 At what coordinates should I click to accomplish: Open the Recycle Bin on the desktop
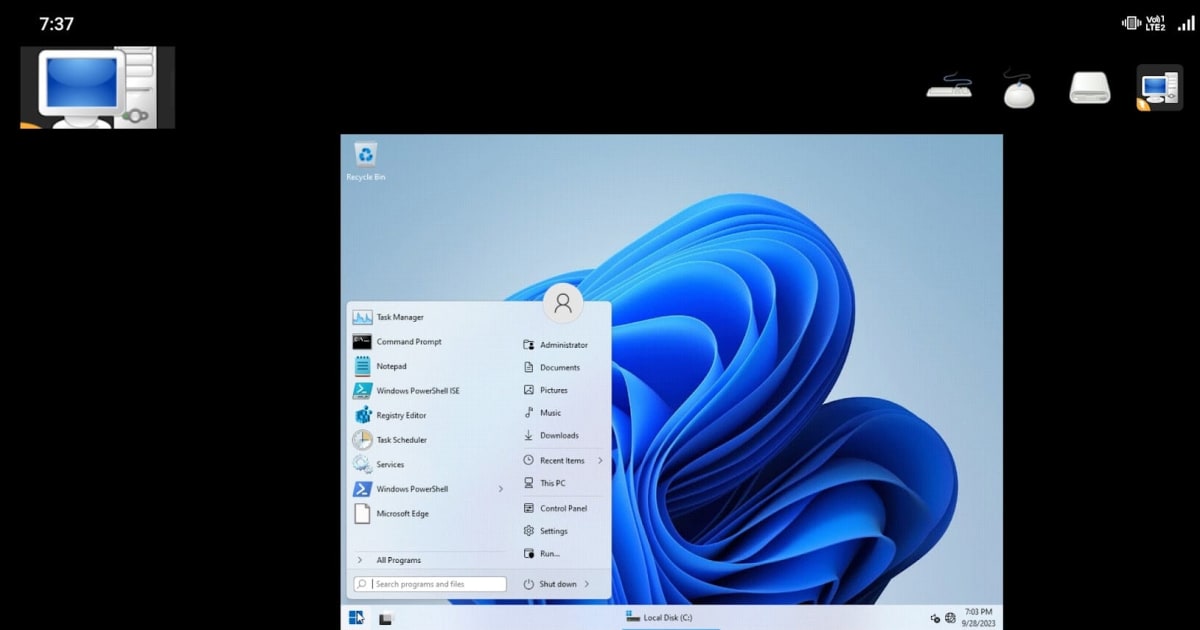pos(365,157)
